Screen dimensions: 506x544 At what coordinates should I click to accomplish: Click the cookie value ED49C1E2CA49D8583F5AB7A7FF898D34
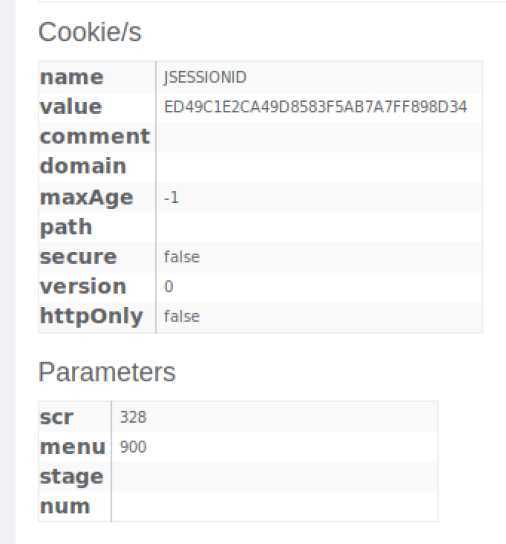tap(315, 107)
